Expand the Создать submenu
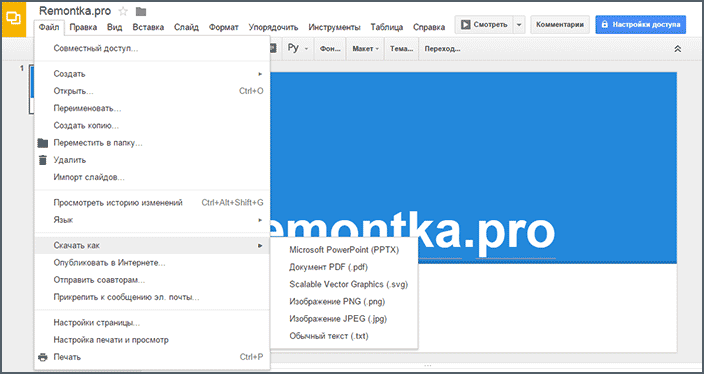The width and height of the screenshot is (704, 374). tap(152, 74)
